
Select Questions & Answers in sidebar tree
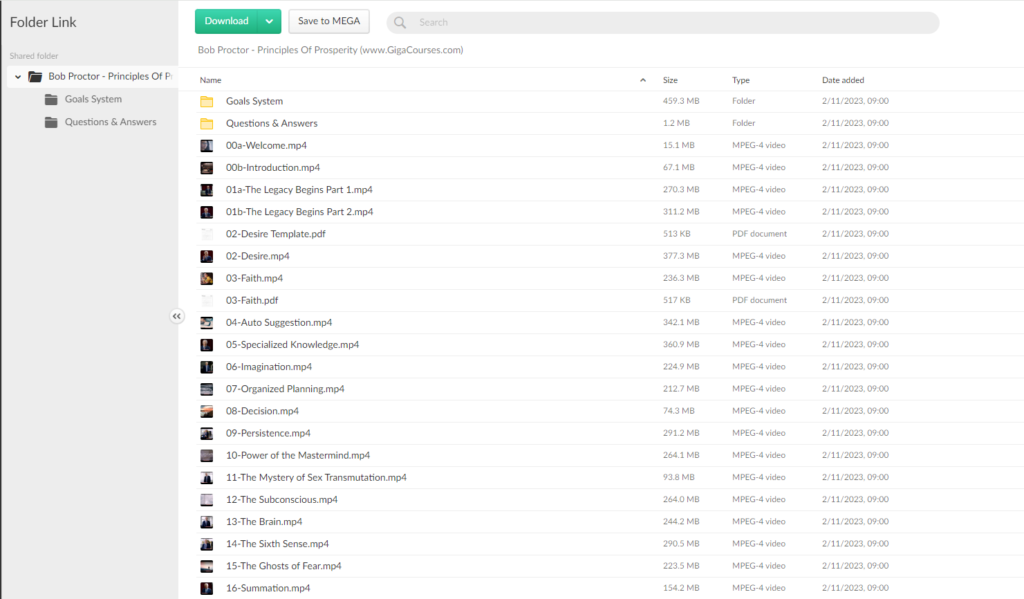coord(110,122)
